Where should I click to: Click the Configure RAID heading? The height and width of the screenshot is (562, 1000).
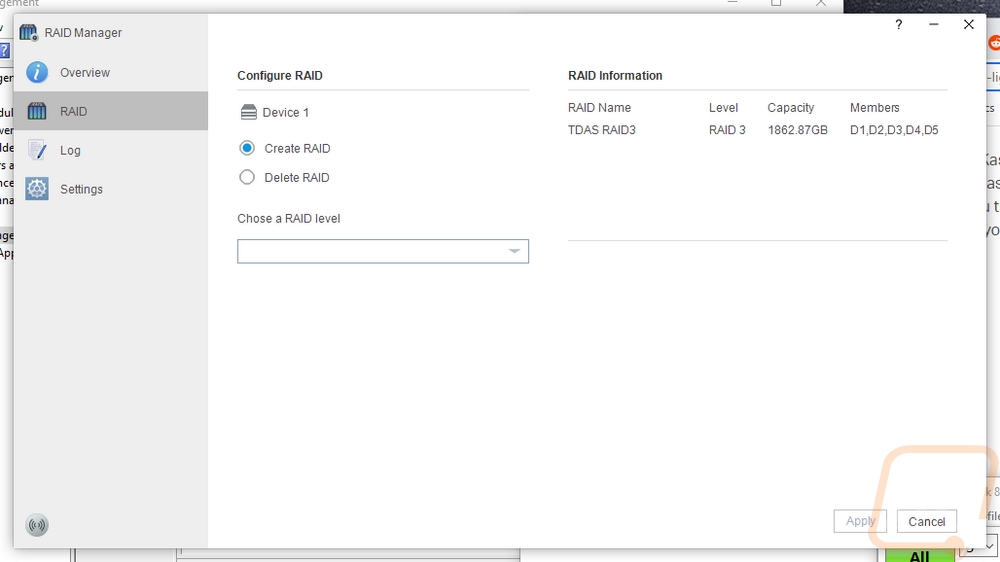click(280, 75)
